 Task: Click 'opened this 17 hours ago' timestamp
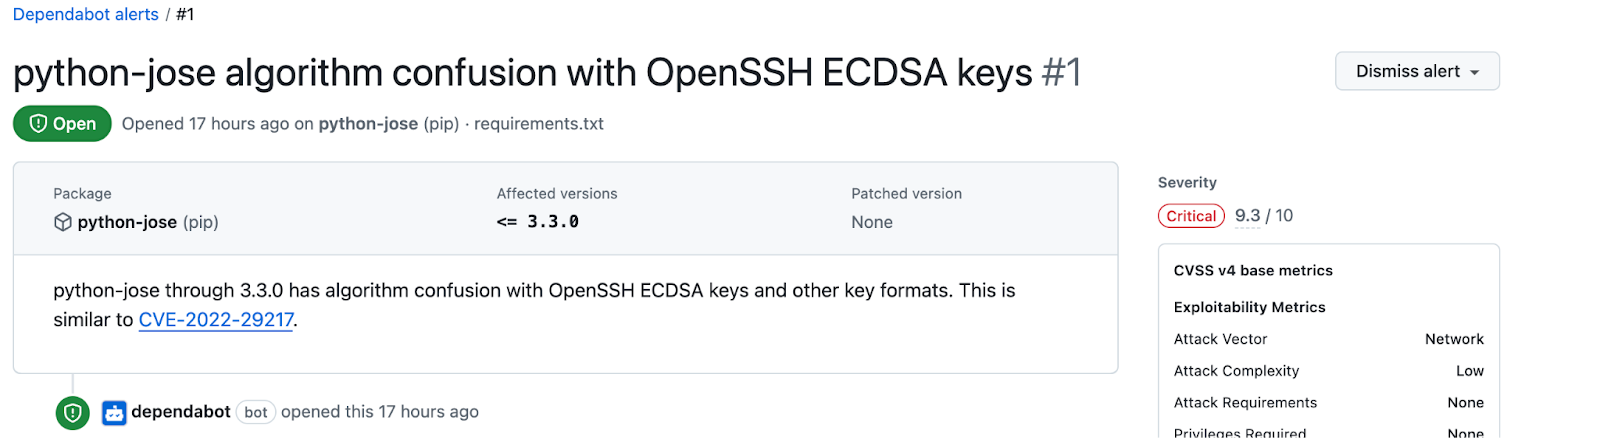pos(379,412)
